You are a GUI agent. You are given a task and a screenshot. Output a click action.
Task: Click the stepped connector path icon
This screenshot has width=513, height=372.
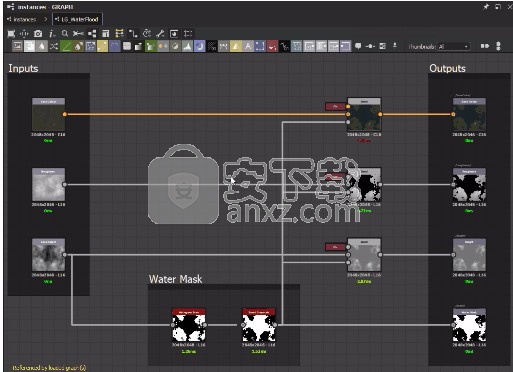point(133,34)
